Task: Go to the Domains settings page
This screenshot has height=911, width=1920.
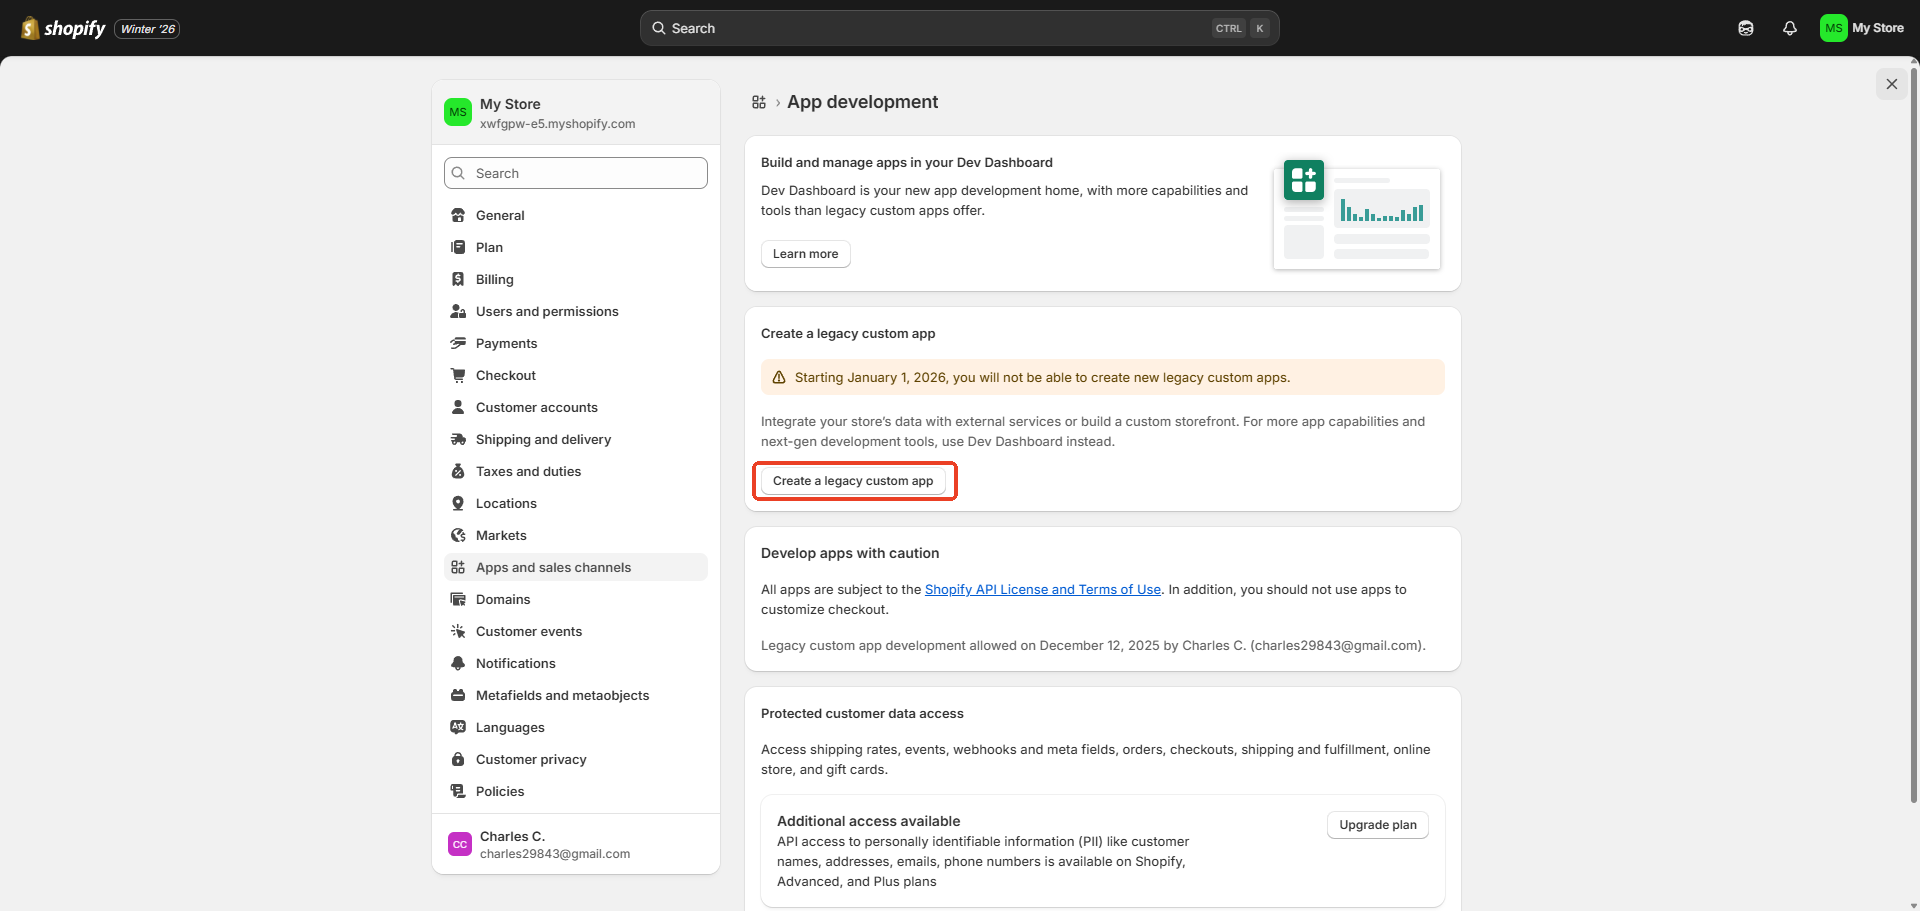Action: click(502, 599)
